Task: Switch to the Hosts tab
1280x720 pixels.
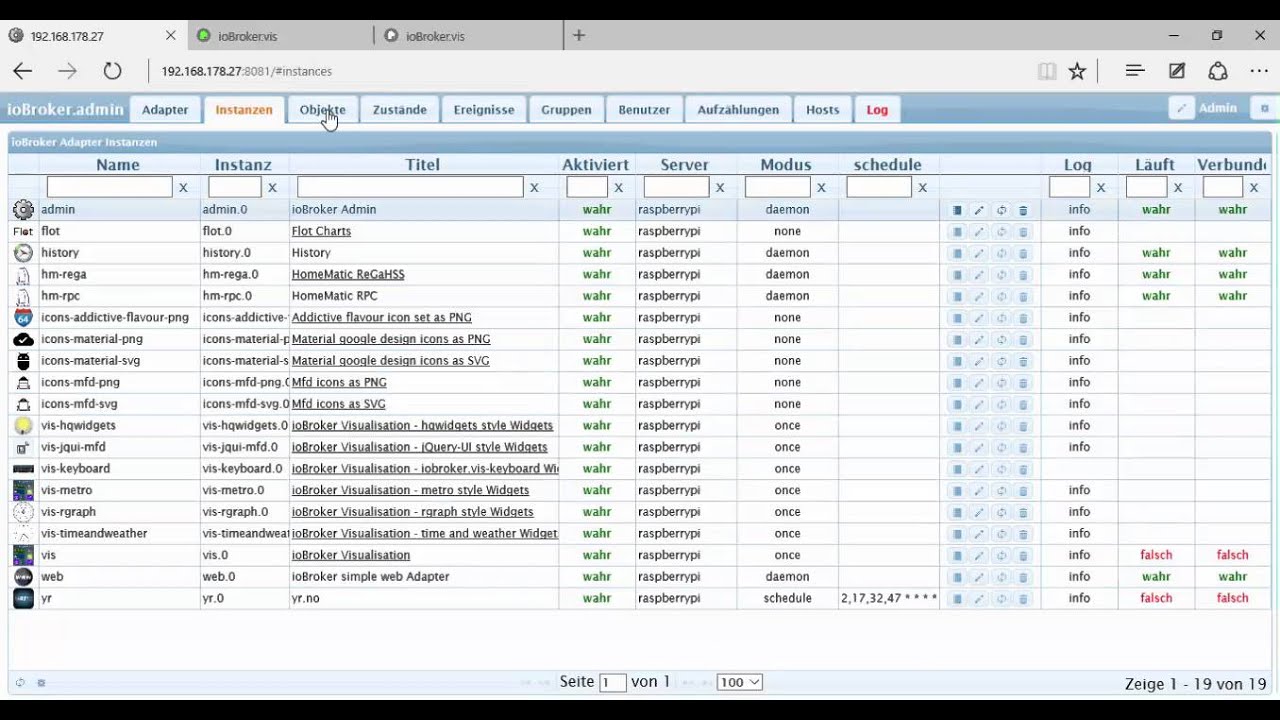Action: click(x=823, y=110)
